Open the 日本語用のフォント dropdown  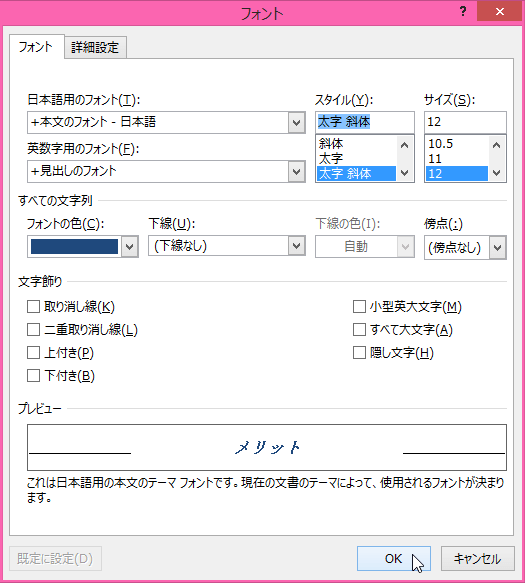(296, 122)
